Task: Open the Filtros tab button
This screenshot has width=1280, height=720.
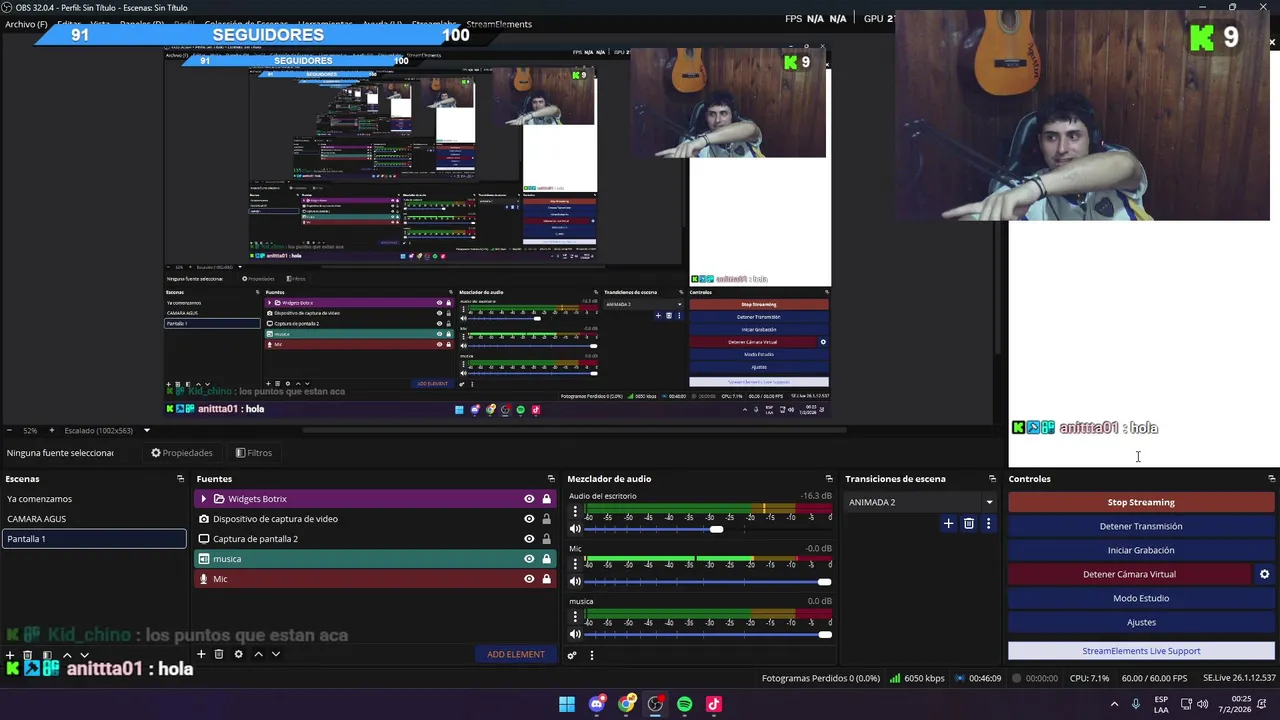Action: pyautogui.click(x=254, y=453)
